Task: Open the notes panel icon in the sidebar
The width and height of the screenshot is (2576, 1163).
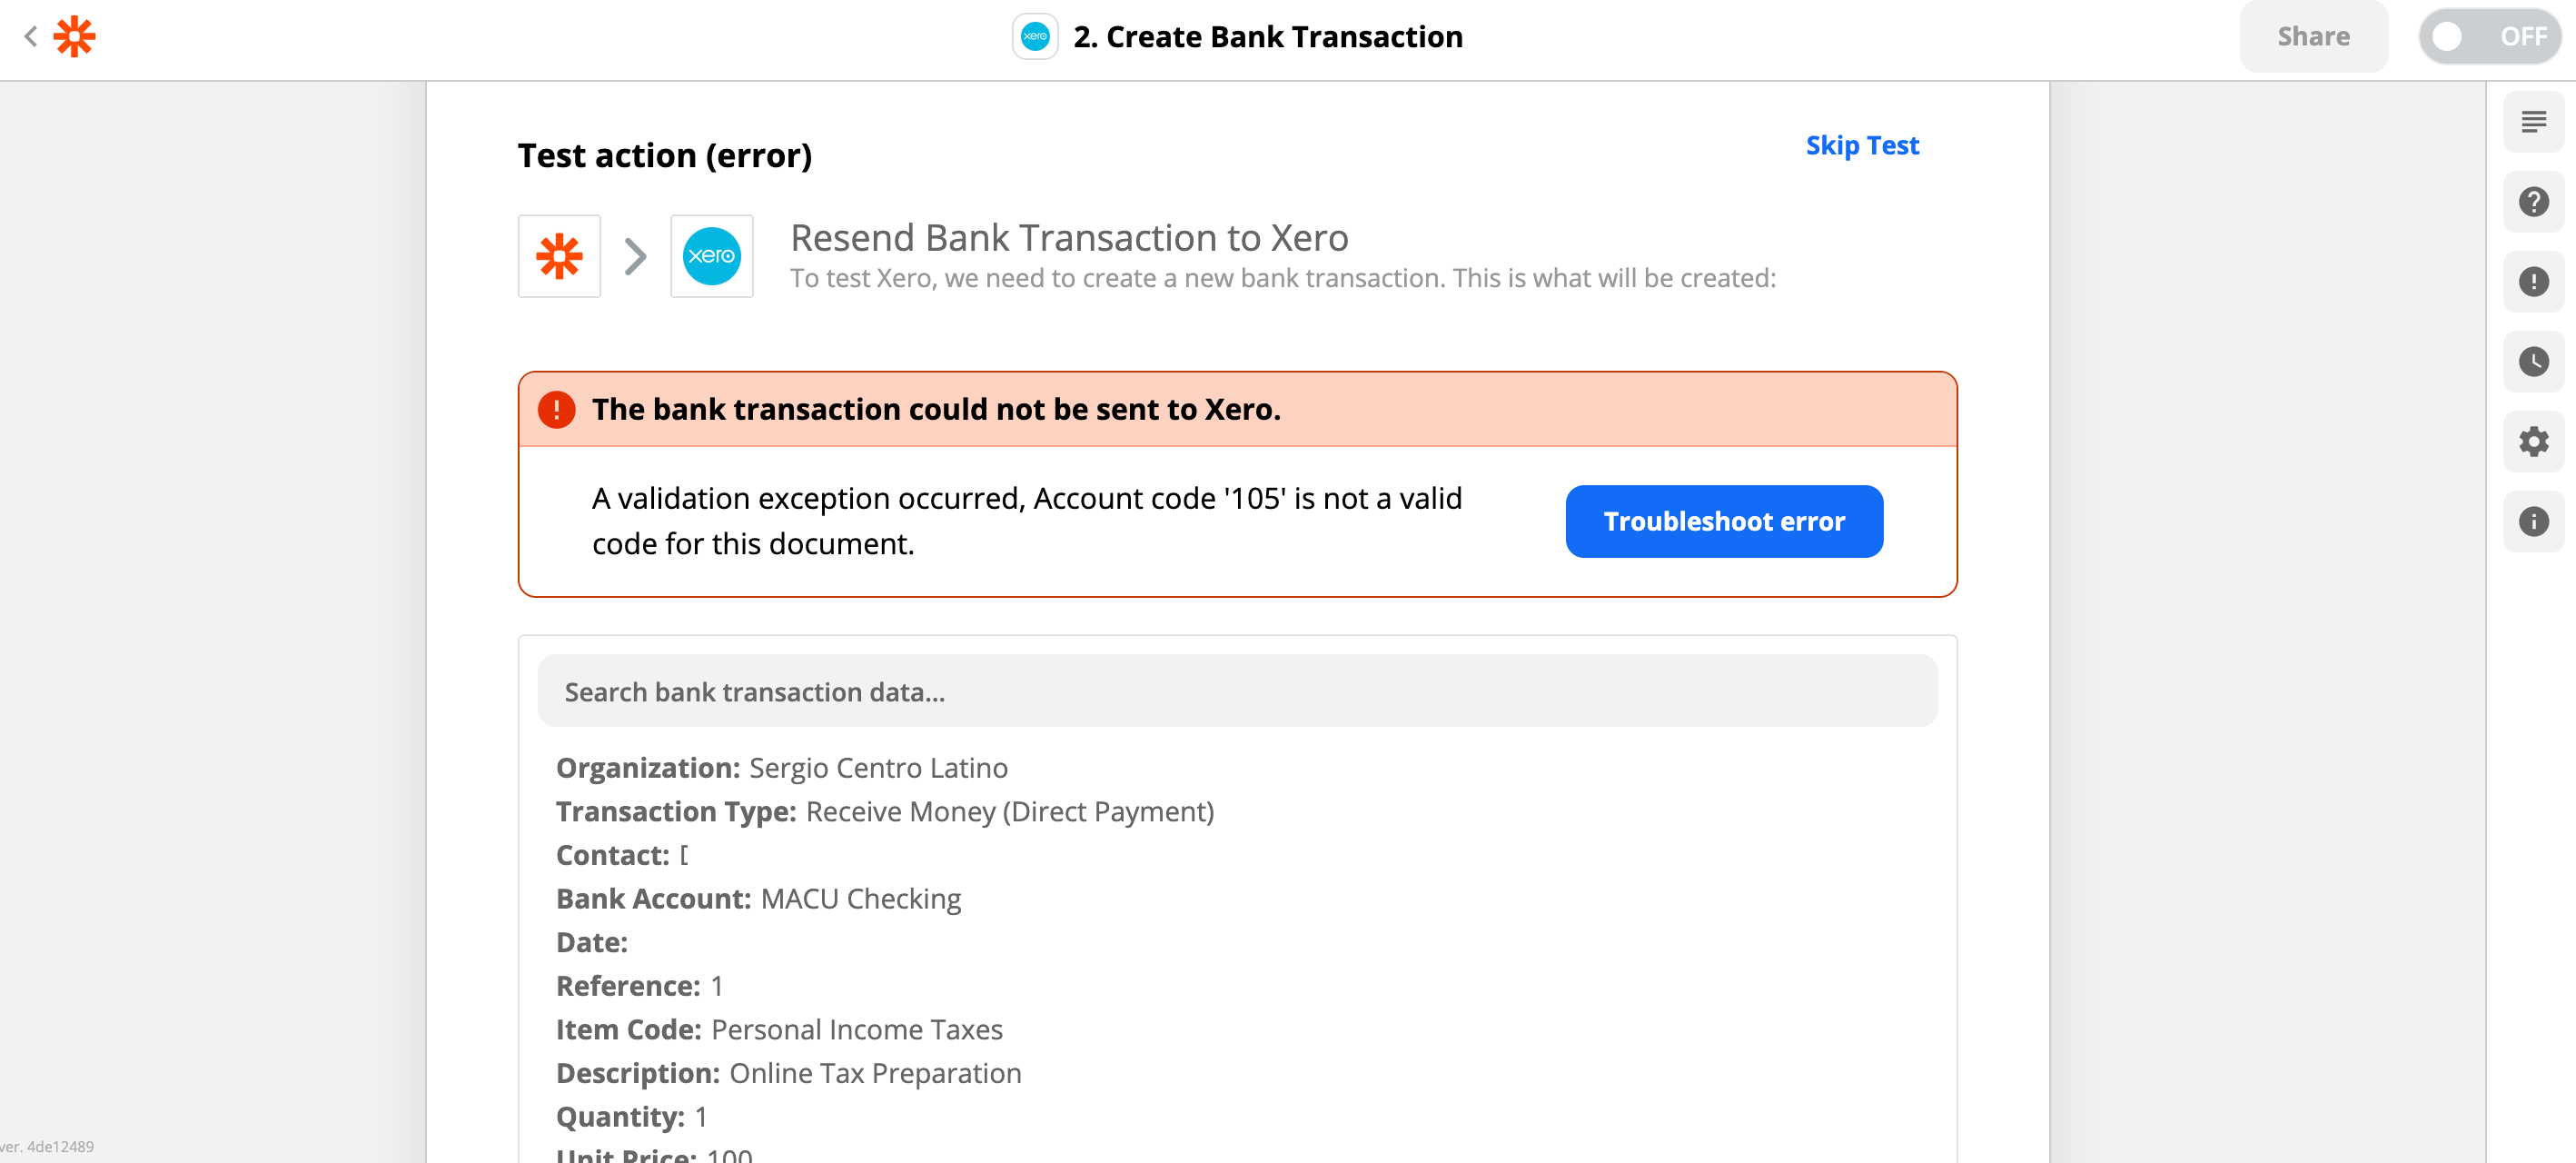Action: (x=2533, y=122)
